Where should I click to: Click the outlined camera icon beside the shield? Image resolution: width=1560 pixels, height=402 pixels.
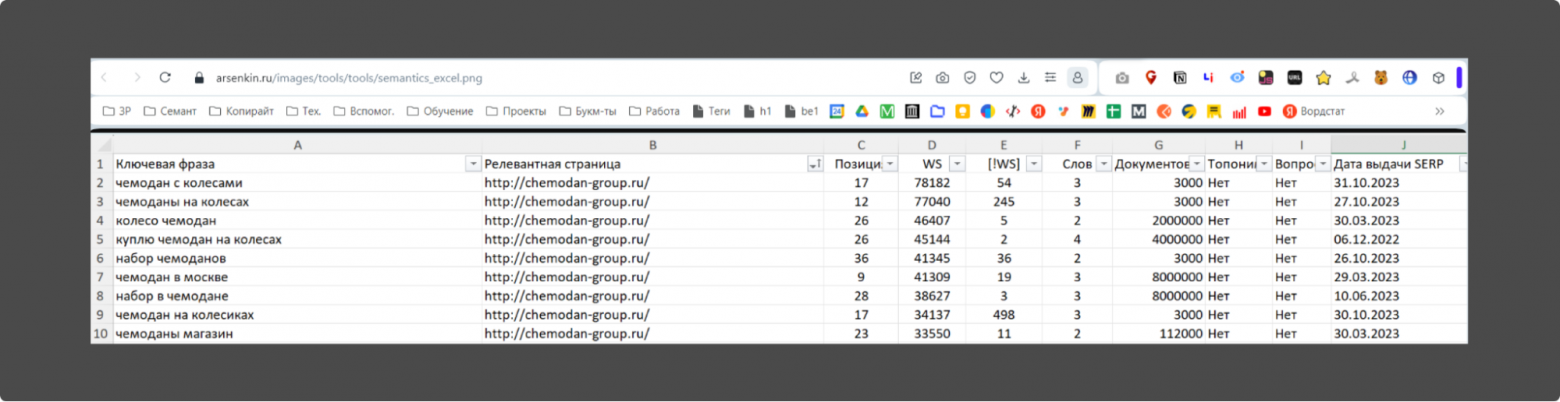(943, 77)
